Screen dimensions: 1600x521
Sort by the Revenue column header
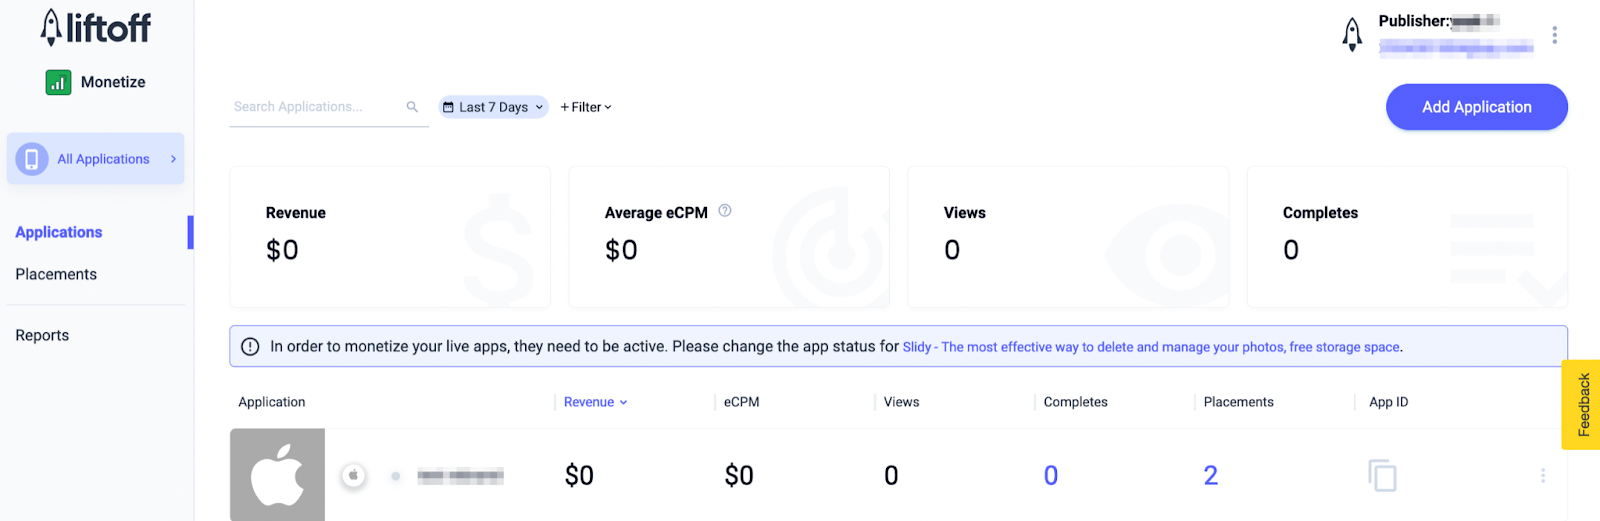595,402
